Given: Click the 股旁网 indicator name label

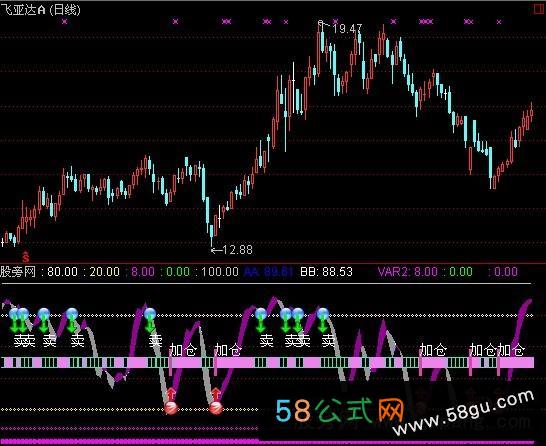Looking at the screenshot, I should pyautogui.click(x=18, y=272).
